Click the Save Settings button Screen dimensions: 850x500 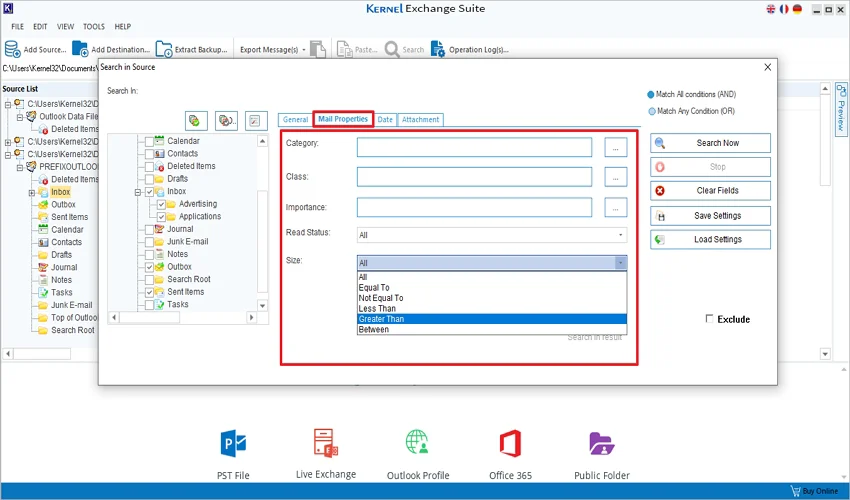(x=710, y=216)
